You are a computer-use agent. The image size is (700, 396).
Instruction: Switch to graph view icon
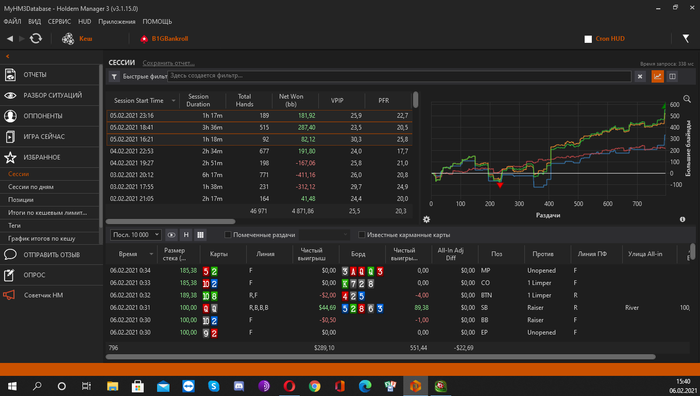point(658,76)
